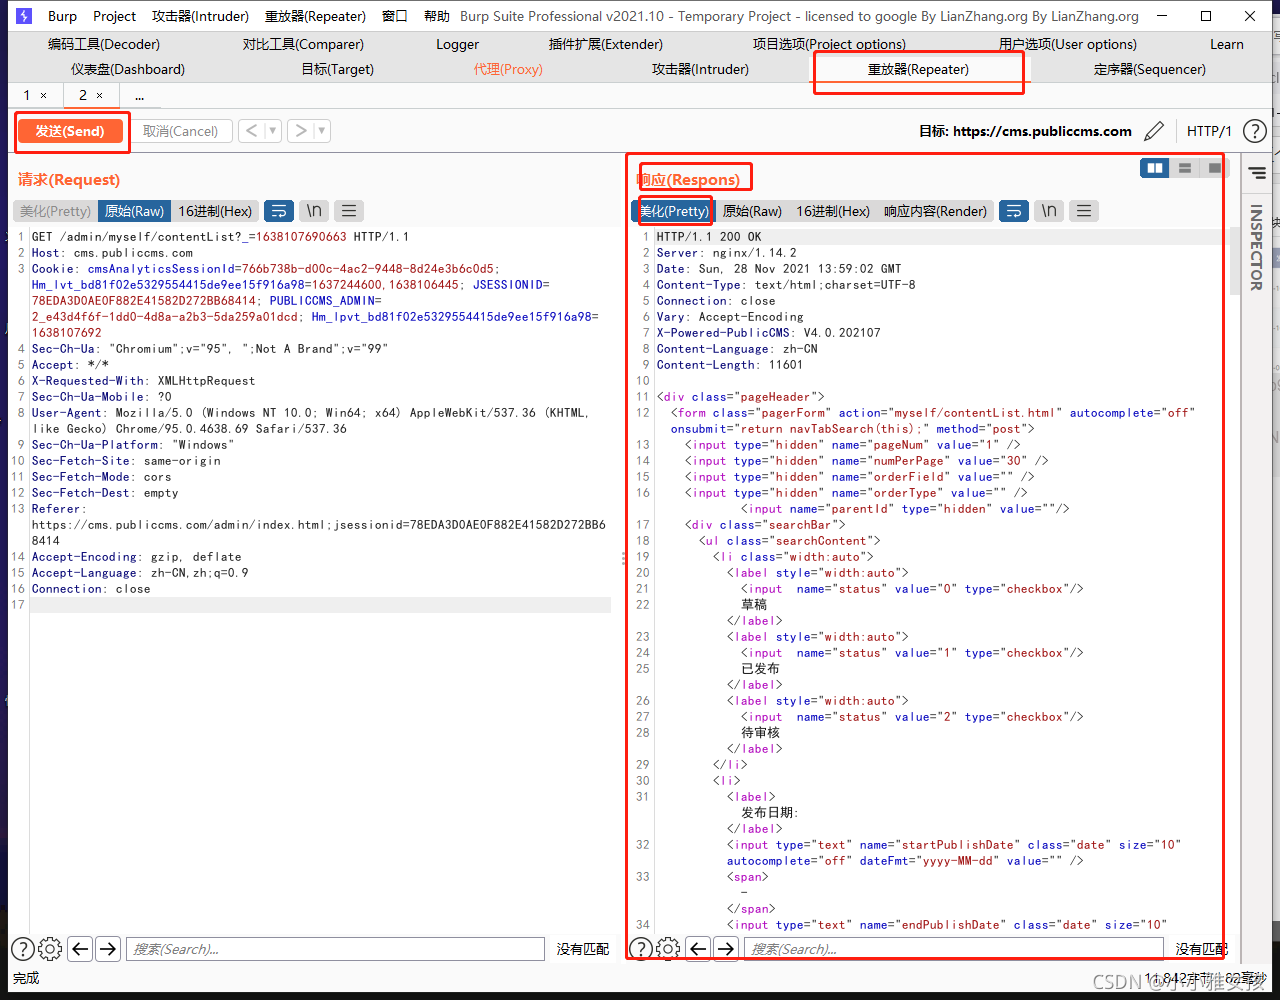Open help icon under the request pane

coord(22,949)
